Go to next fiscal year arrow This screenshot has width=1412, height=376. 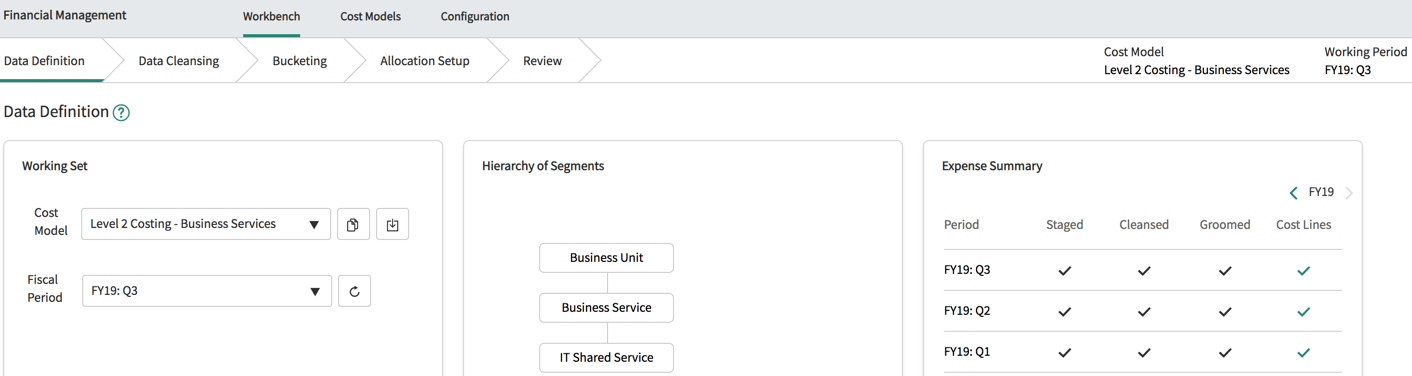[1349, 192]
